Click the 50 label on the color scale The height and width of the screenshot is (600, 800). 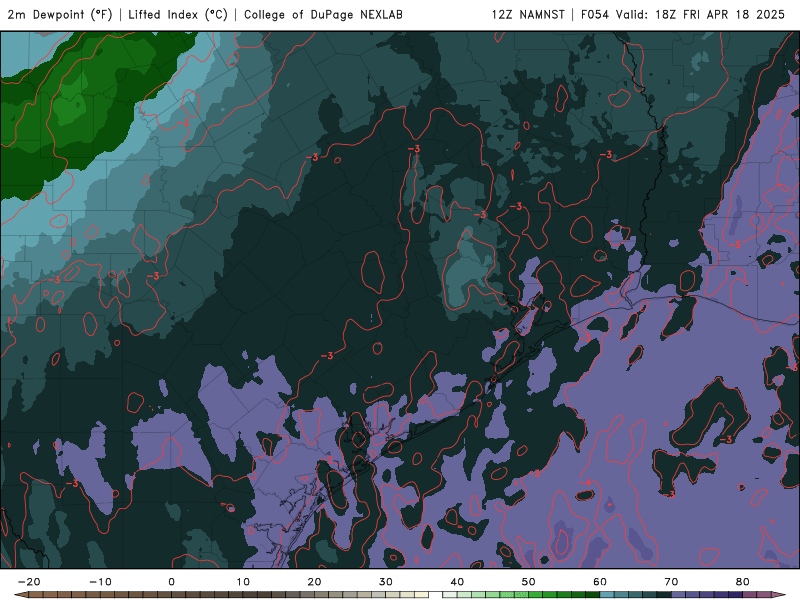529,582
